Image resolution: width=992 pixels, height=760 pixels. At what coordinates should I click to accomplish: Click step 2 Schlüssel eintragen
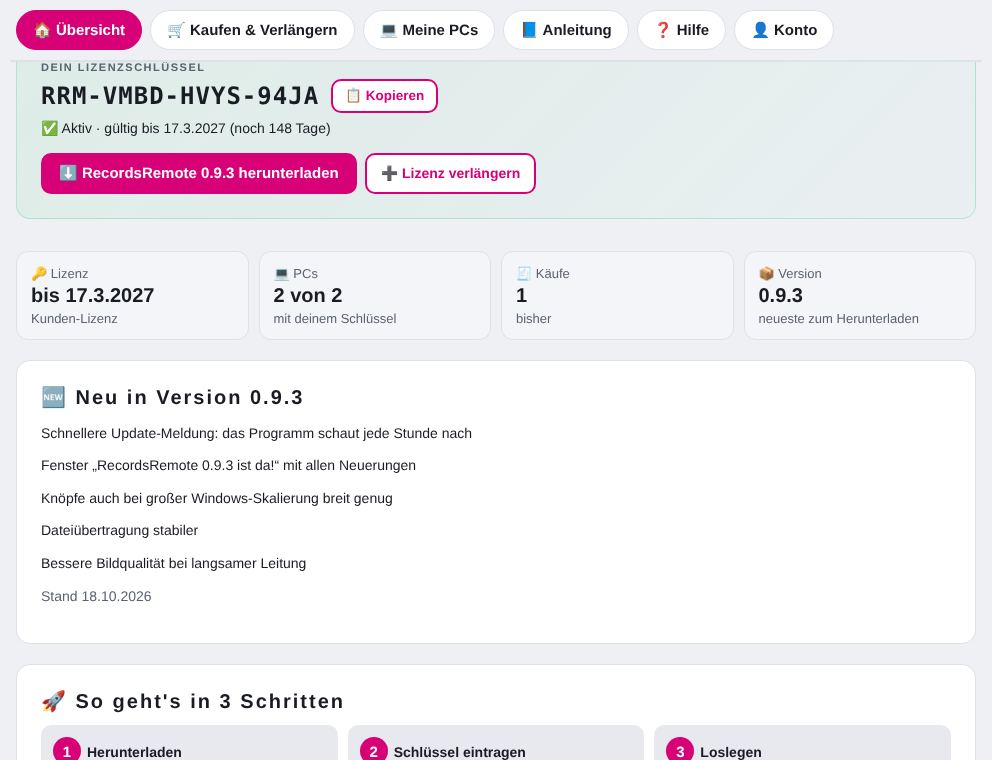[459, 752]
